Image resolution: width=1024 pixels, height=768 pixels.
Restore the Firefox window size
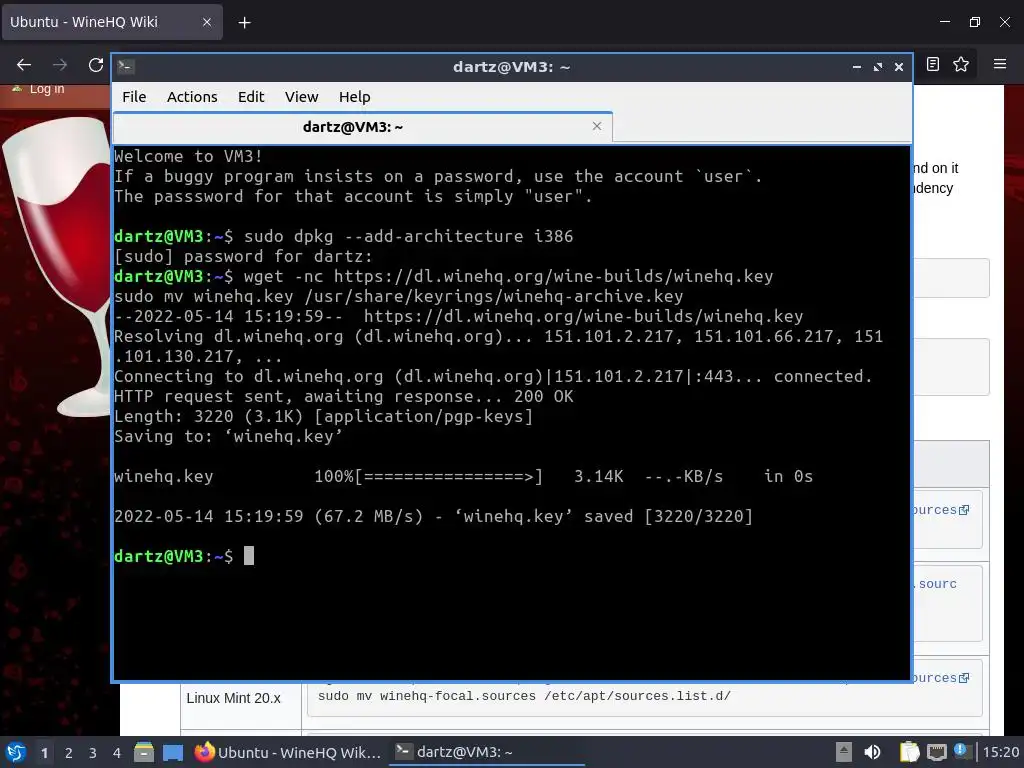click(x=975, y=22)
